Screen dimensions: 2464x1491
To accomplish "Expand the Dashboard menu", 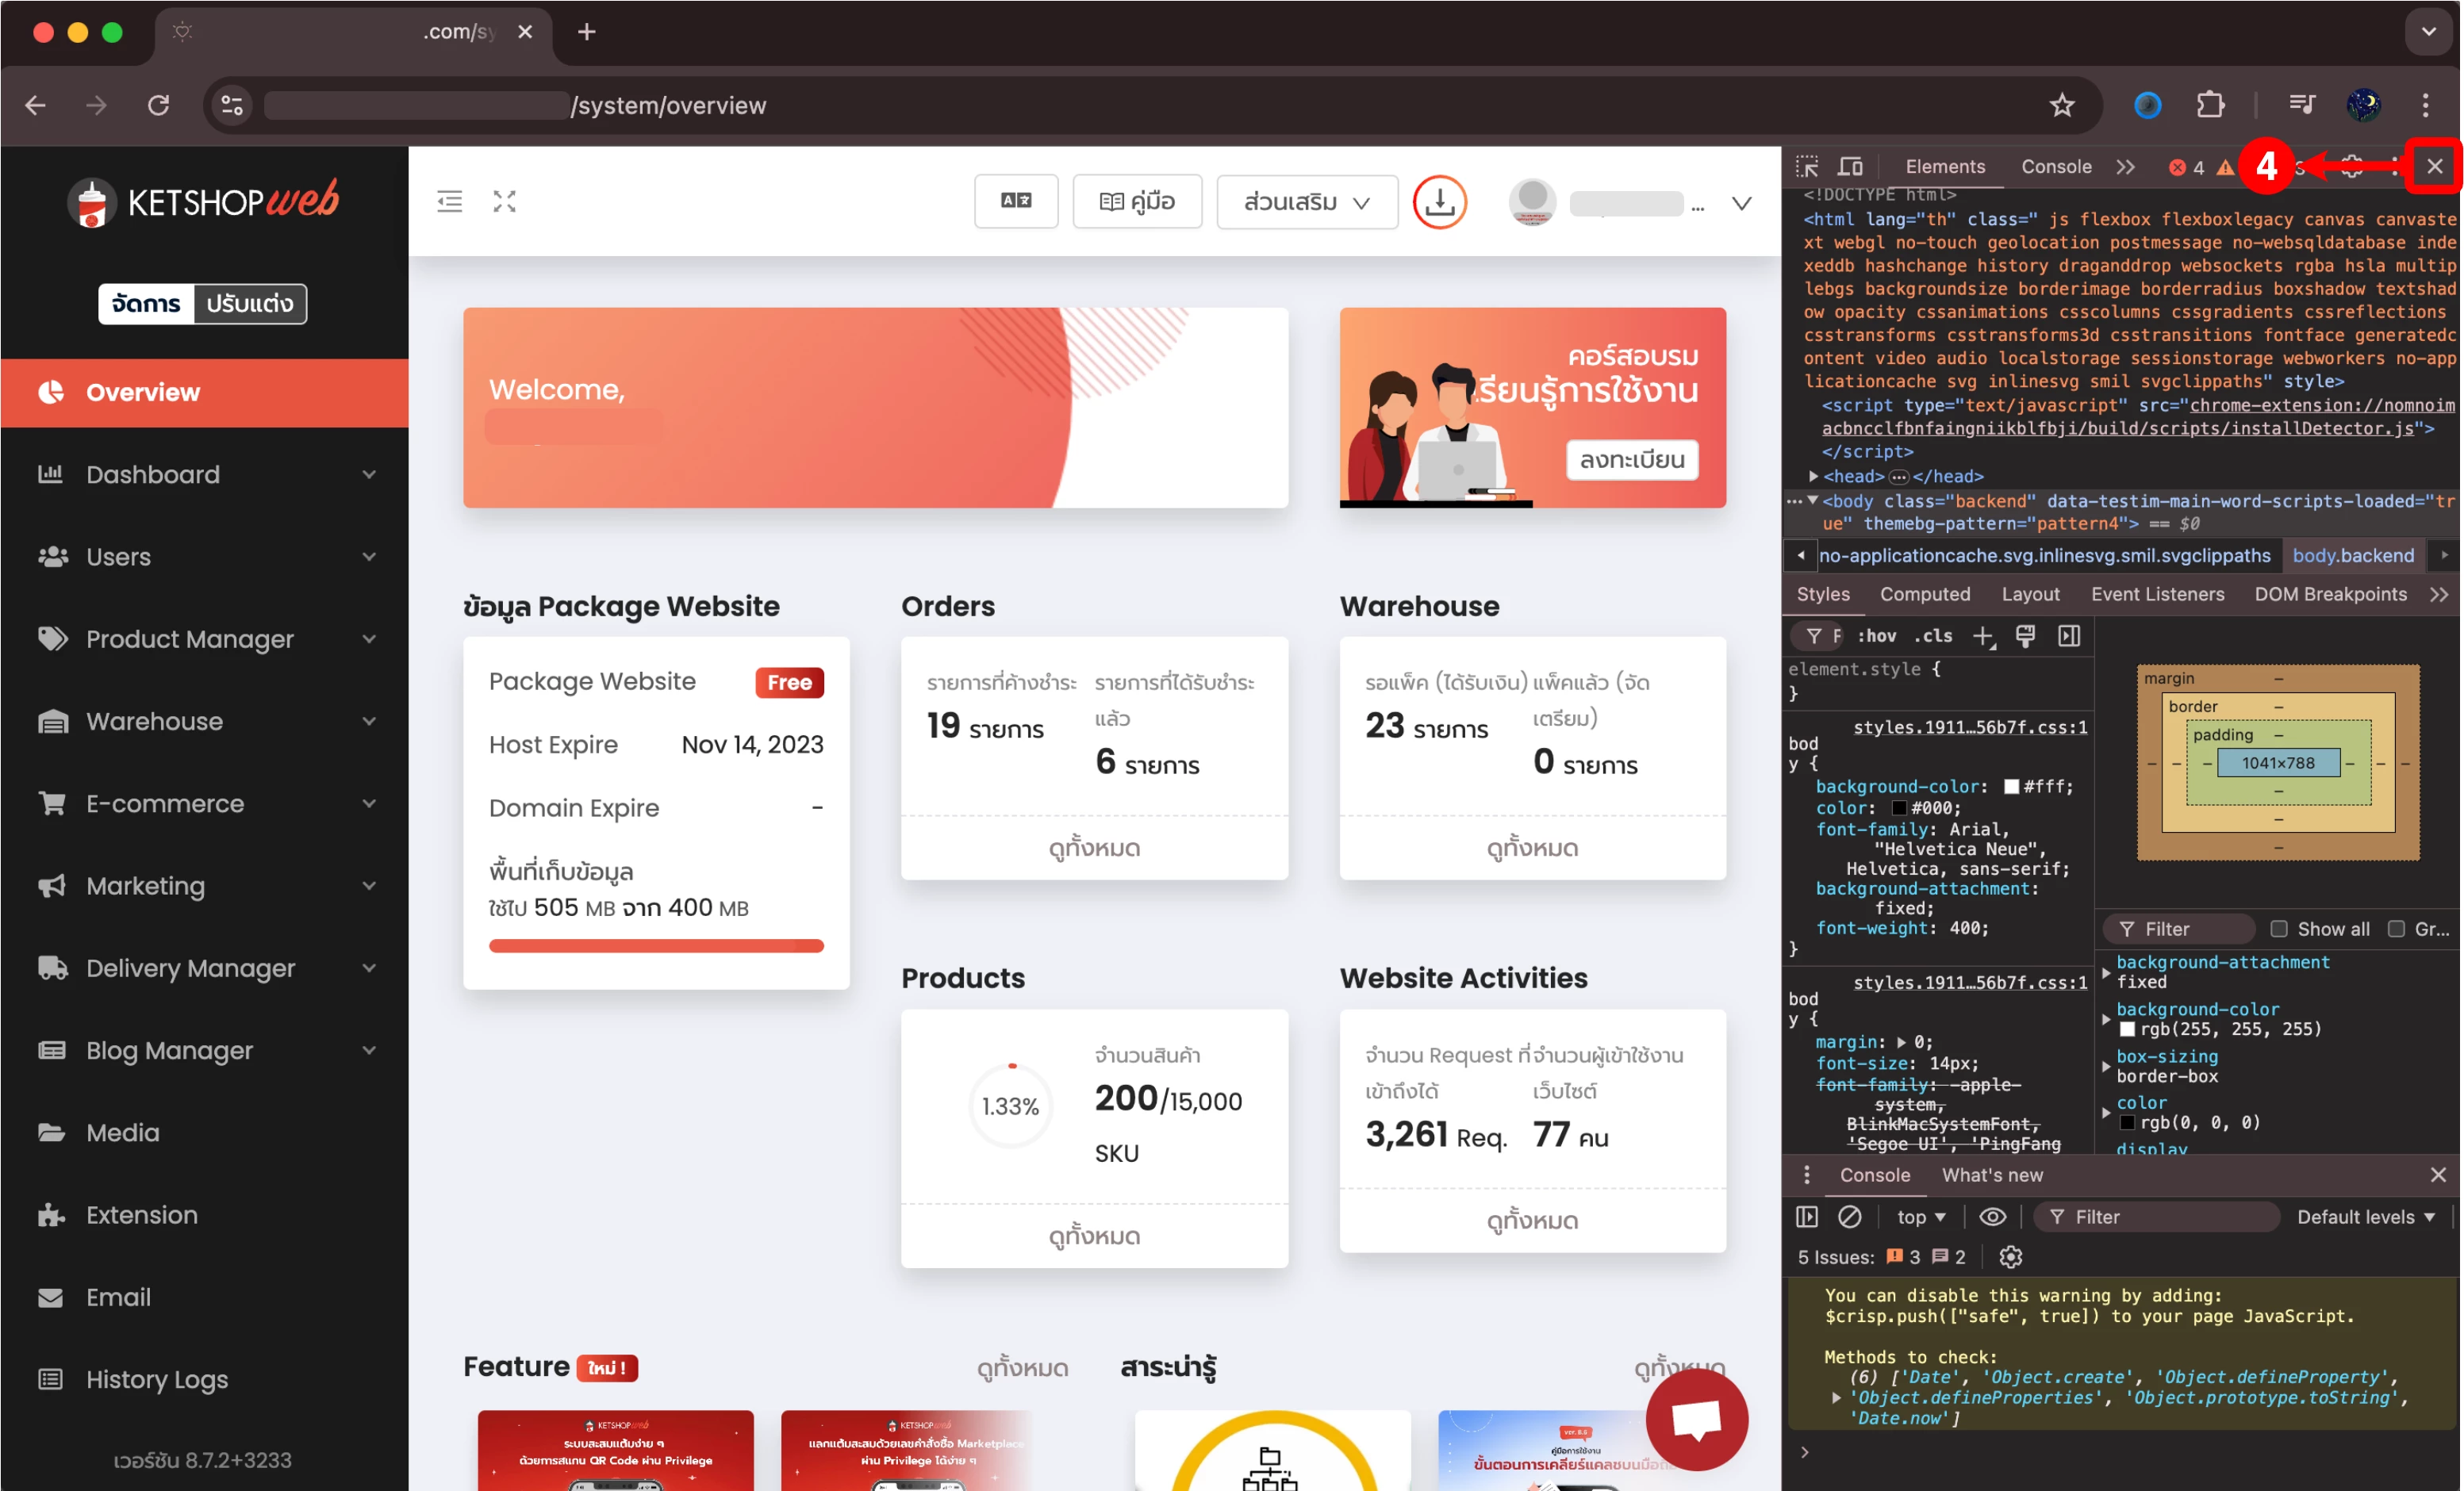I will [204, 474].
